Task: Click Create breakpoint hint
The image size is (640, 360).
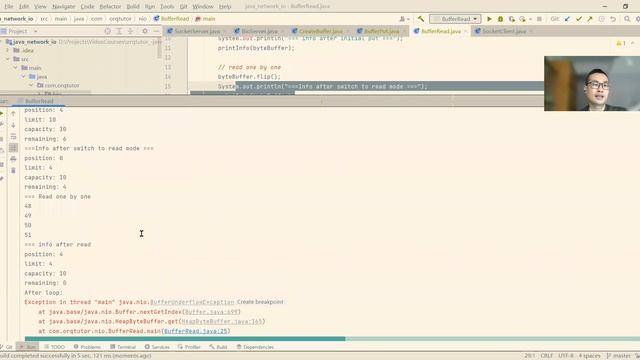Action: [x=260, y=302]
